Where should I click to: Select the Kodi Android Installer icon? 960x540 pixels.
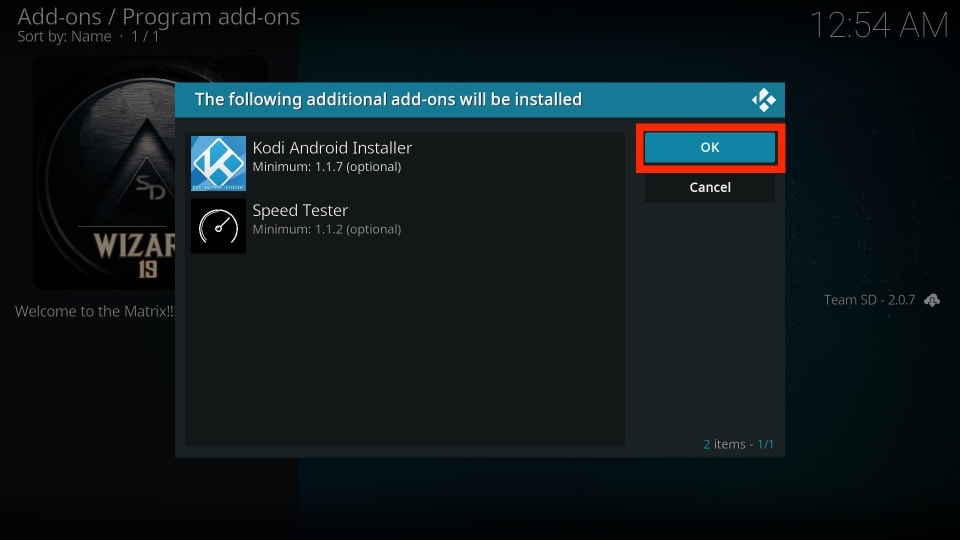click(x=218, y=163)
